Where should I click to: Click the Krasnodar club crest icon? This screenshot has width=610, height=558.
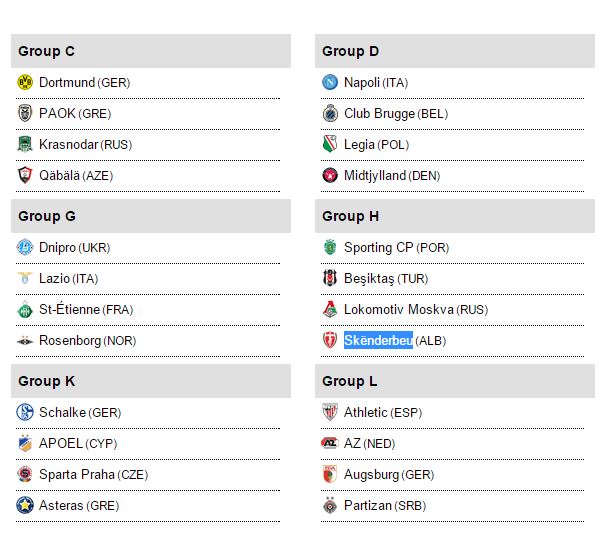click(x=25, y=144)
